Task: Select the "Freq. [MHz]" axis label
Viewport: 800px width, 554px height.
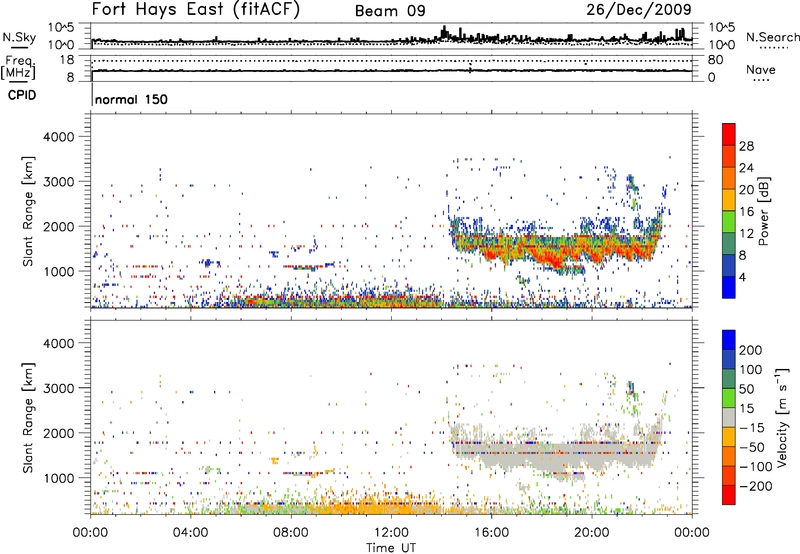Action: click(x=18, y=68)
